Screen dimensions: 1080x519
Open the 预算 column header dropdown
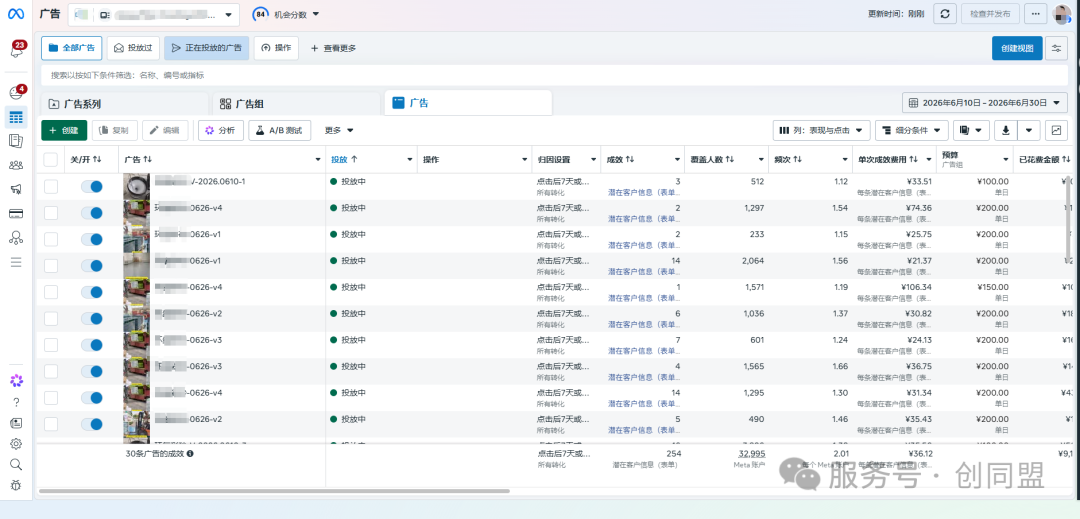point(1004,159)
